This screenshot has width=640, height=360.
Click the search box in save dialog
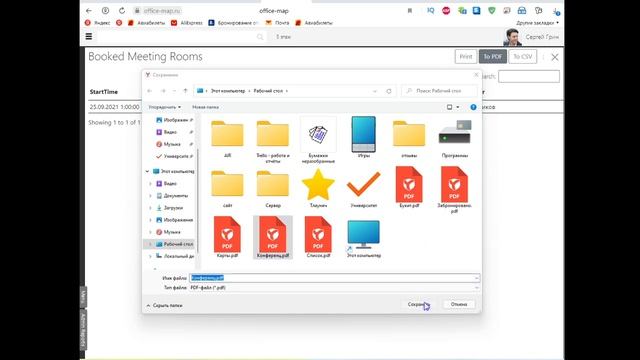click(440, 91)
